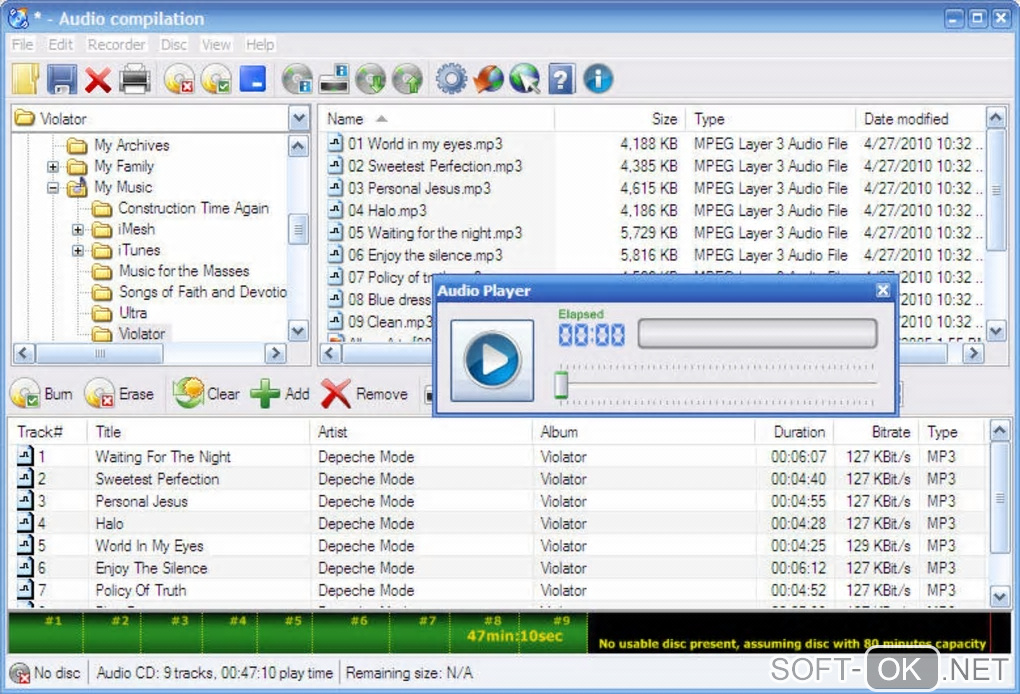Close the Audio Player panel
The width and height of the screenshot is (1020, 694).
click(883, 290)
